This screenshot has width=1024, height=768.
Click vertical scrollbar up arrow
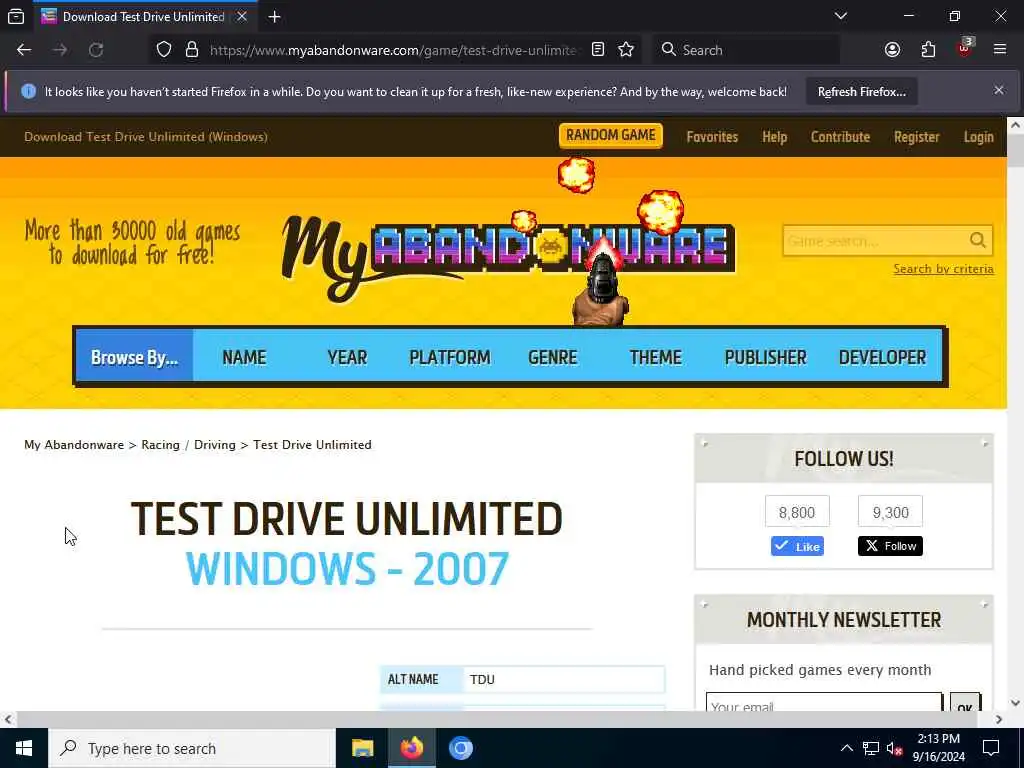(x=1015, y=124)
